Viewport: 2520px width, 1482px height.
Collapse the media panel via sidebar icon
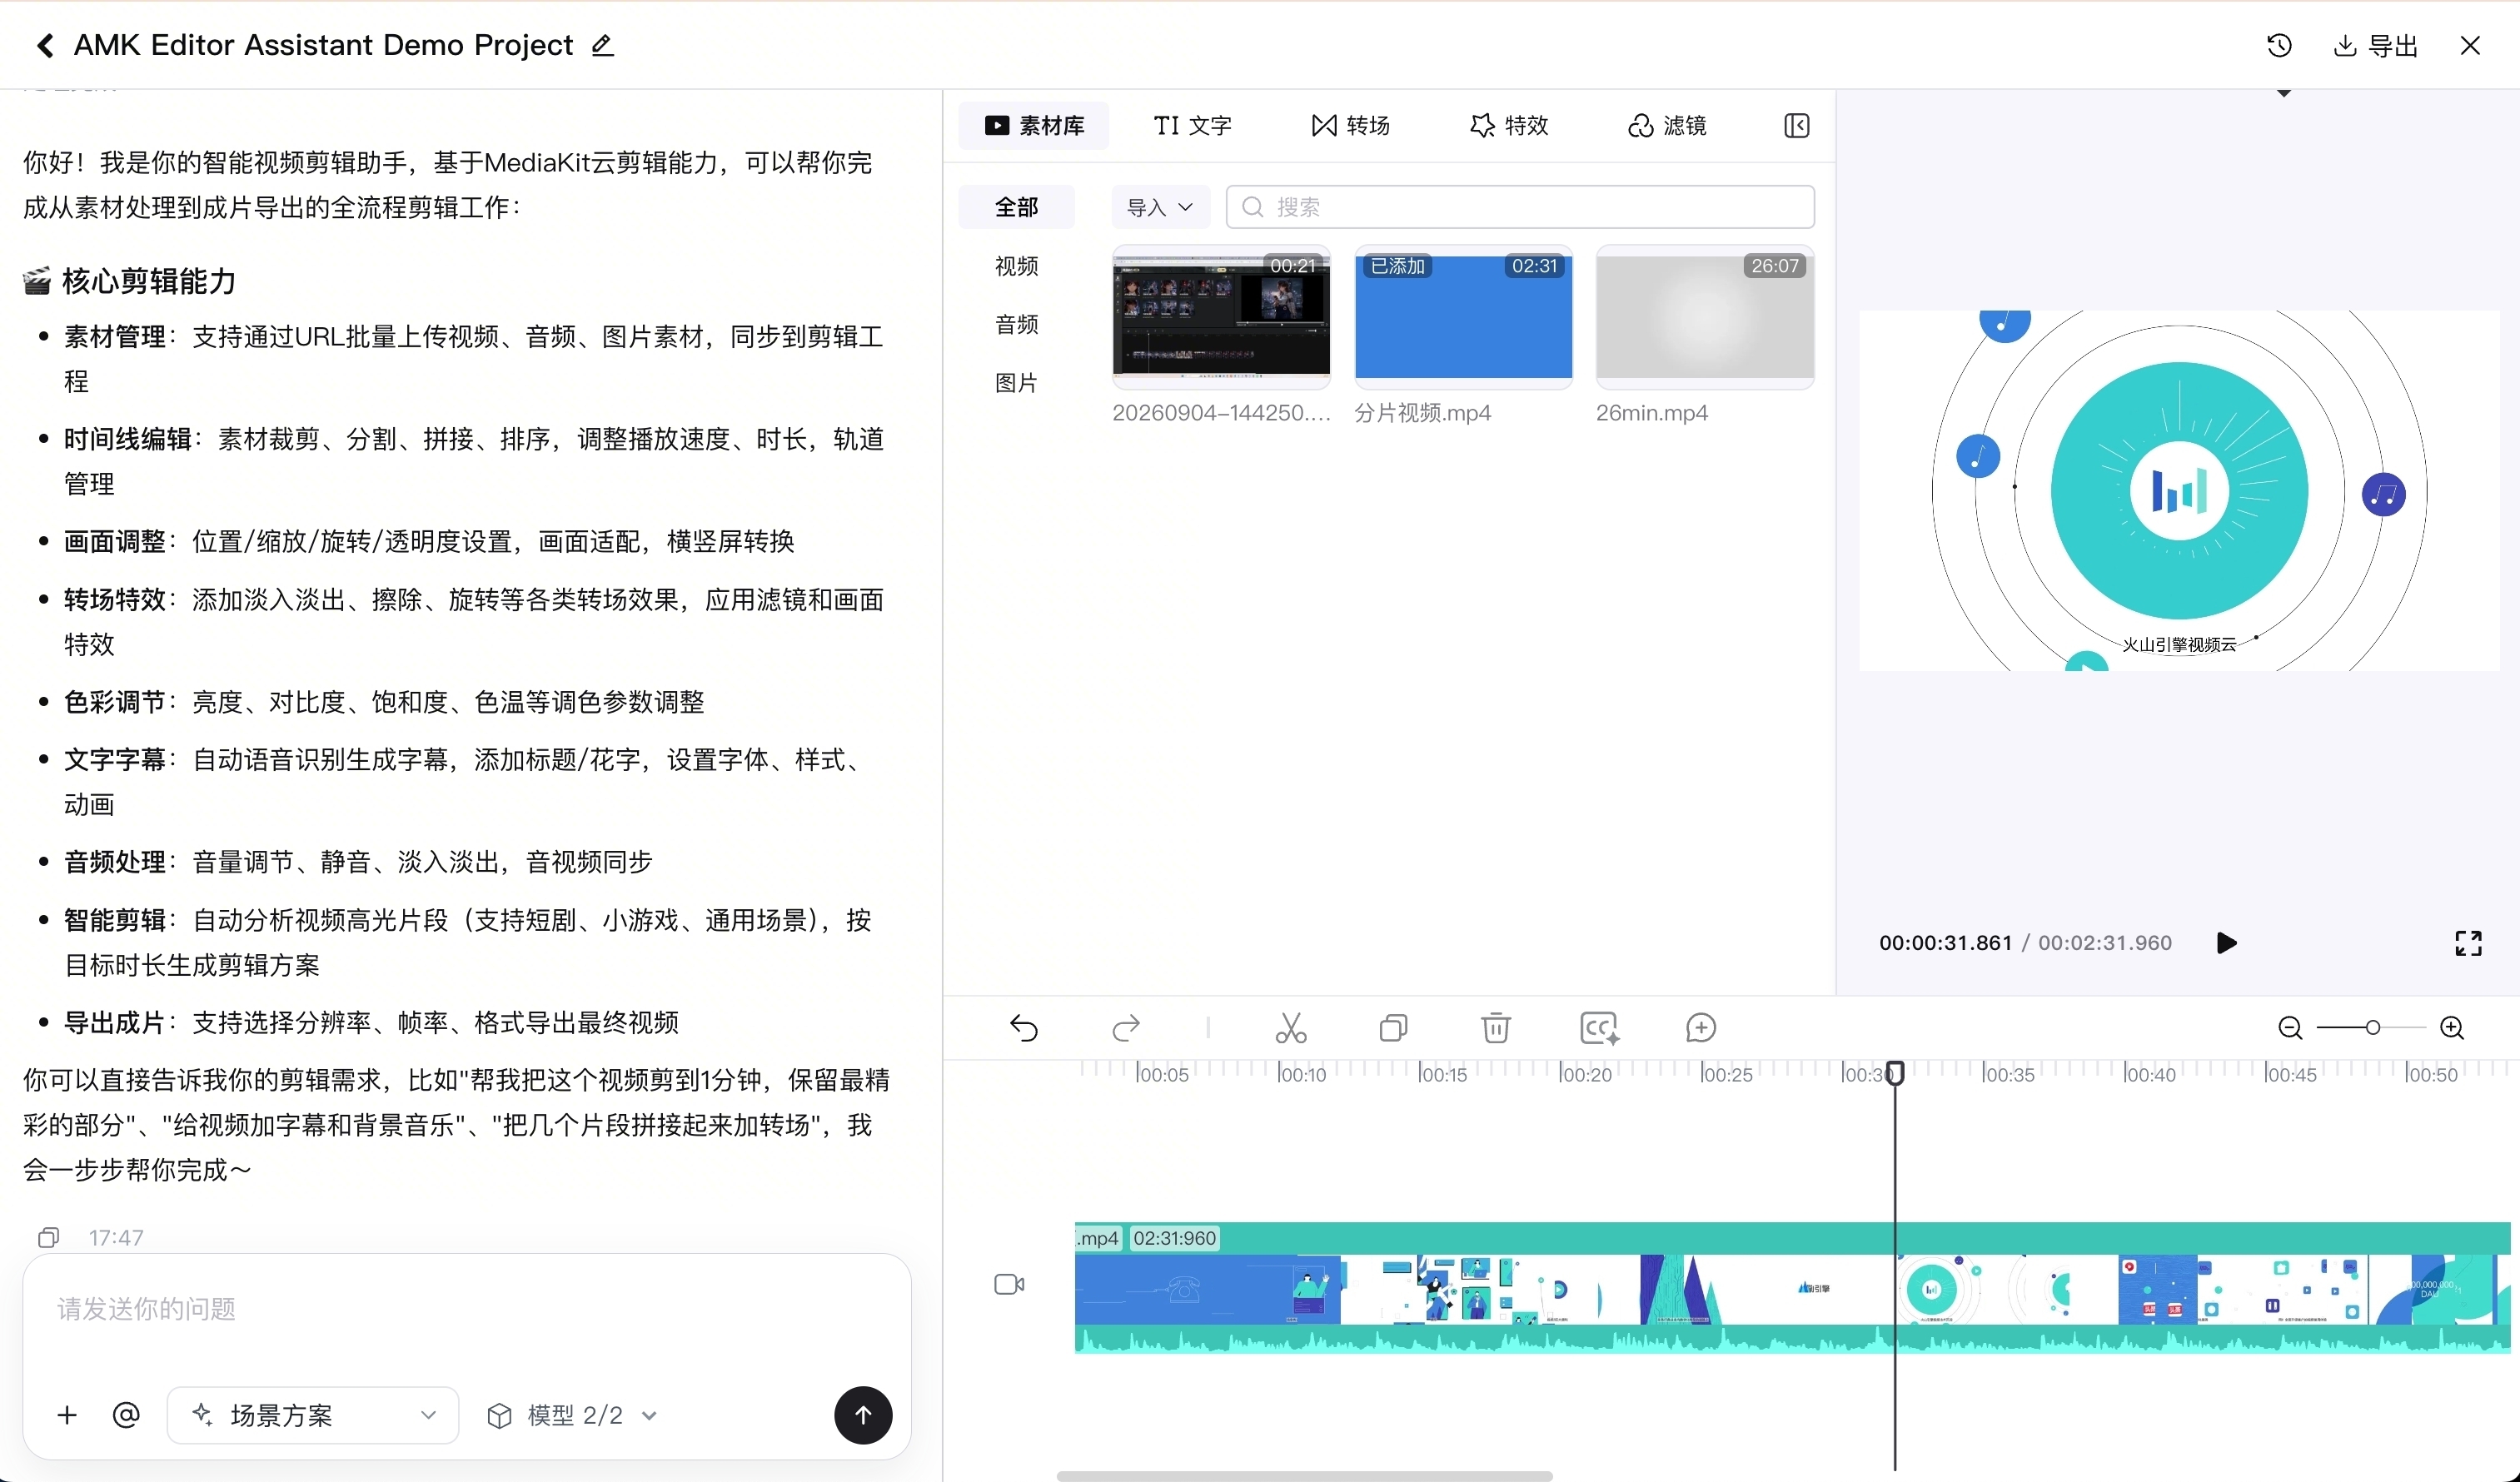(1796, 125)
